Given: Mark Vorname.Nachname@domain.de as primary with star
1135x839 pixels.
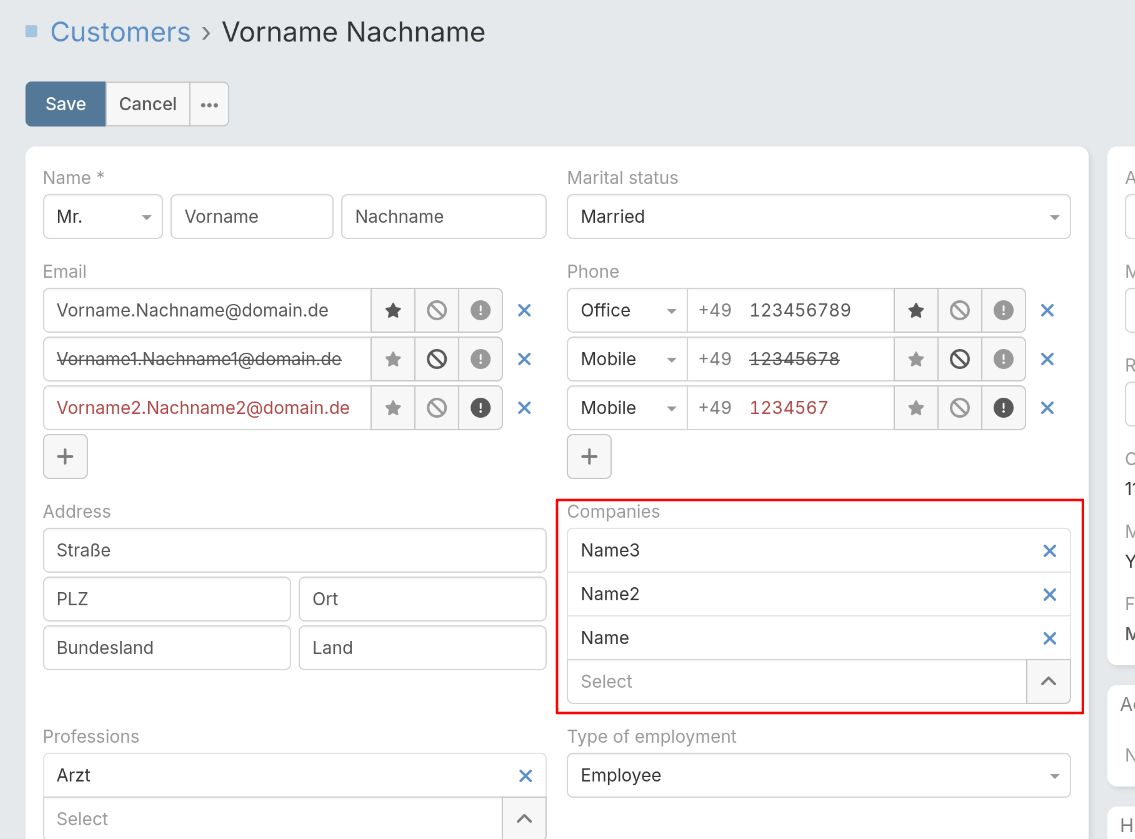Looking at the screenshot, I should pos(393,311).
